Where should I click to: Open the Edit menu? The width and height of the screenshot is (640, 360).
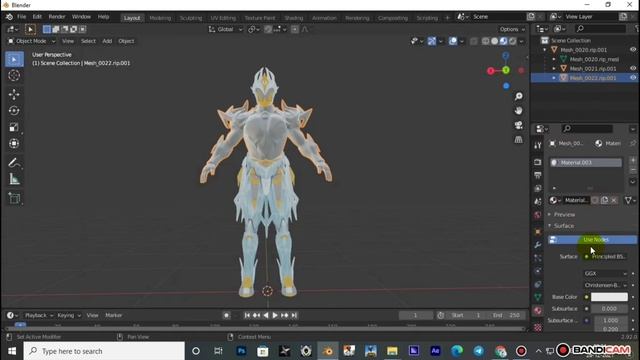tap(37, 17)
